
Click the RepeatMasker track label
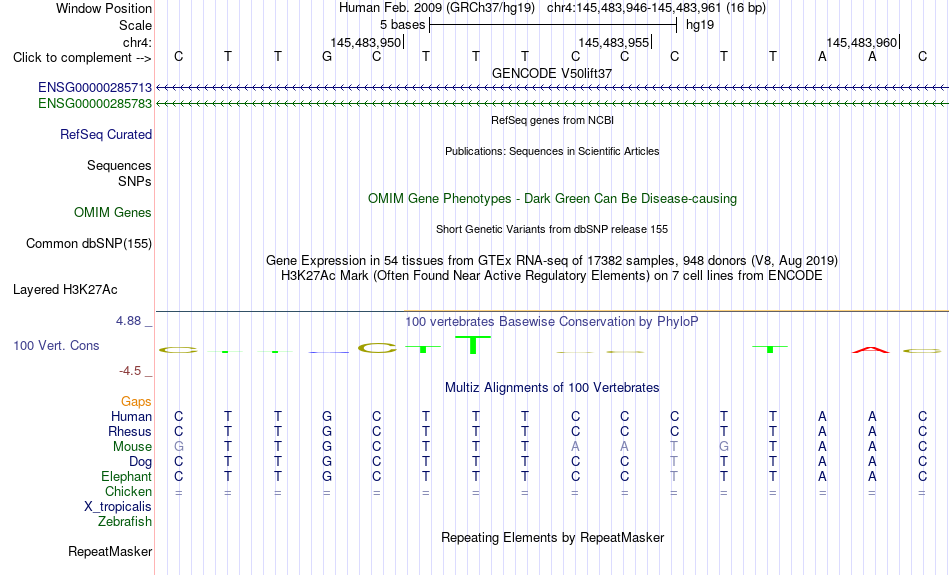(x=110, y=551)
